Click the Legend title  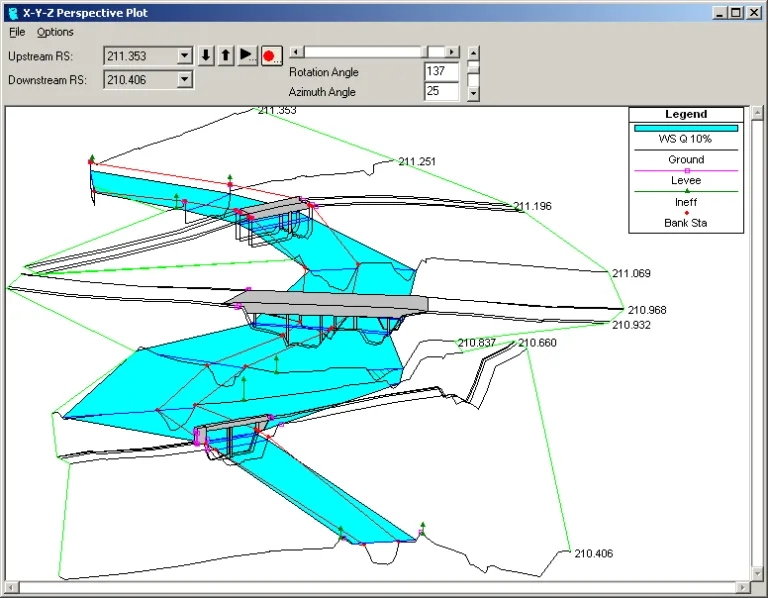click(686, 114)
